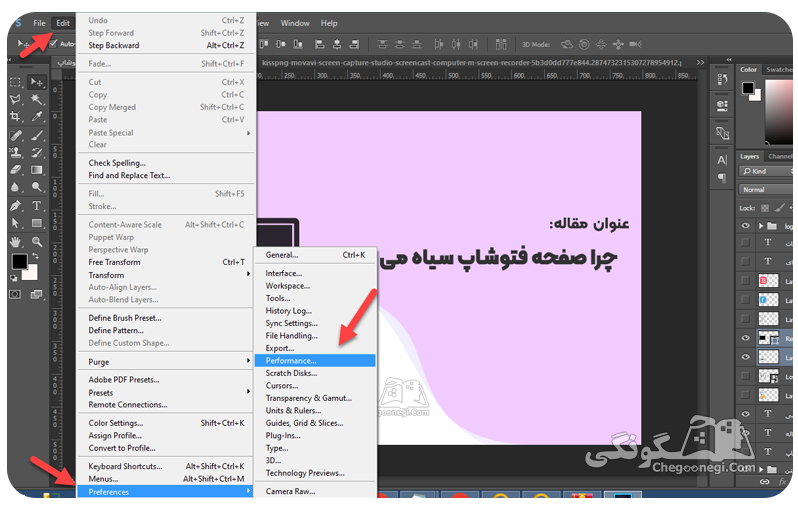Screen dimensions: 798x508
Task: Click the 3D rotate object icon
Action: 567,44
